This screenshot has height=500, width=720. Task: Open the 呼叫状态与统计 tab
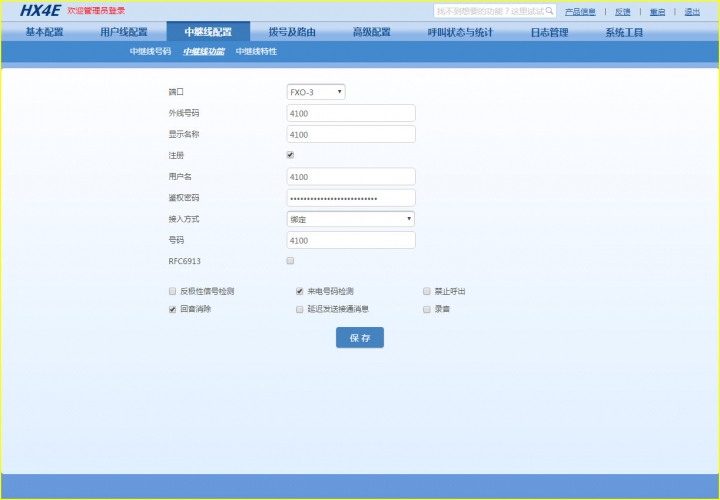tap(460, 32)
